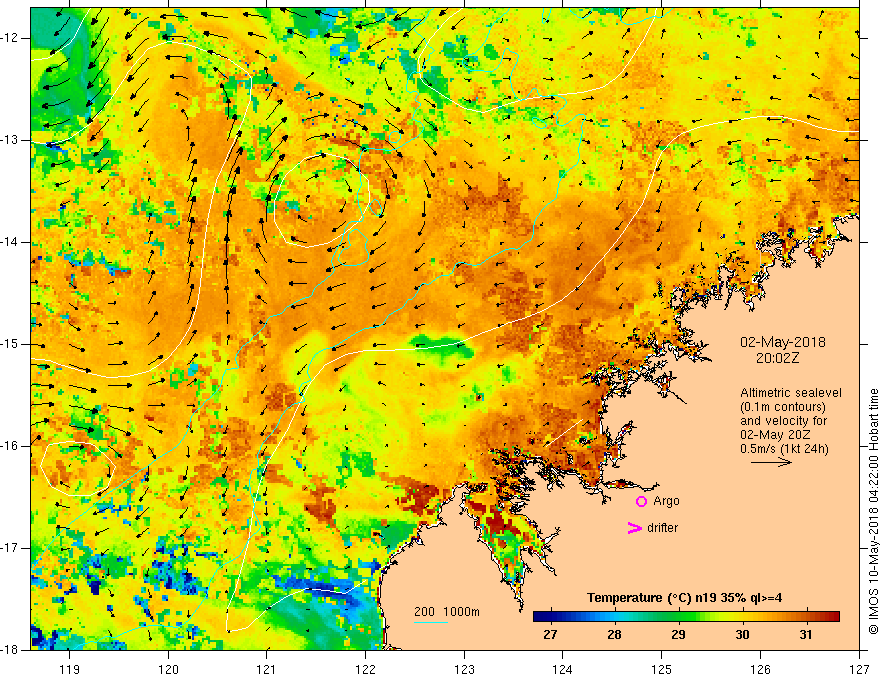Screen dimensions: 880x680
Task: Click the elongated green cool patch near 15S 122.7E
Action: pos(442,344)
